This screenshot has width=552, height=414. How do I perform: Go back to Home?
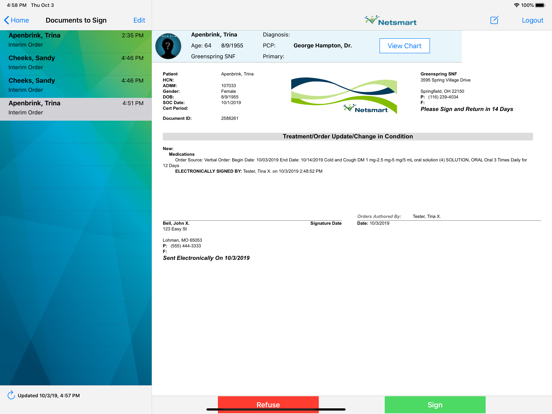tap(17, 20)
